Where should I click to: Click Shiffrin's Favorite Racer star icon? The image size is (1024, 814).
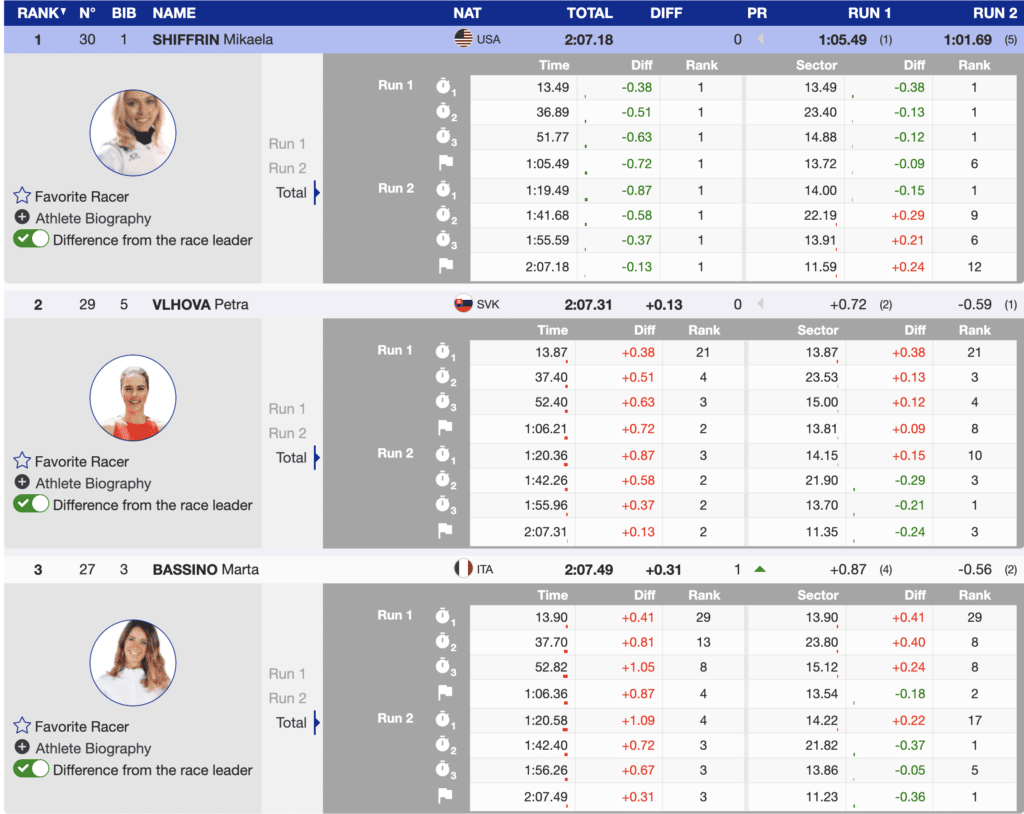point(22,196)
